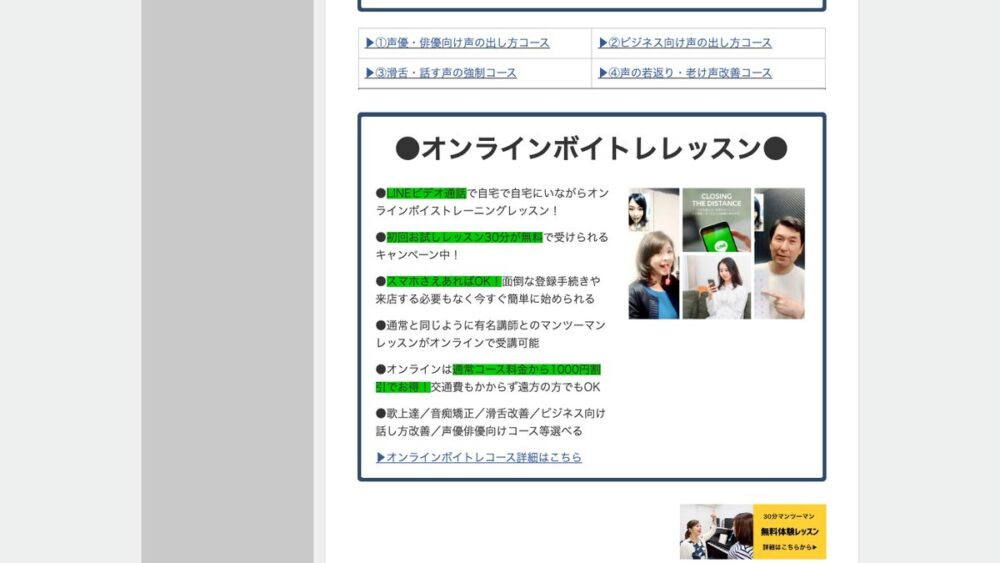
Task: Click the woman holding smartphone photo
Action: [716, 286]
